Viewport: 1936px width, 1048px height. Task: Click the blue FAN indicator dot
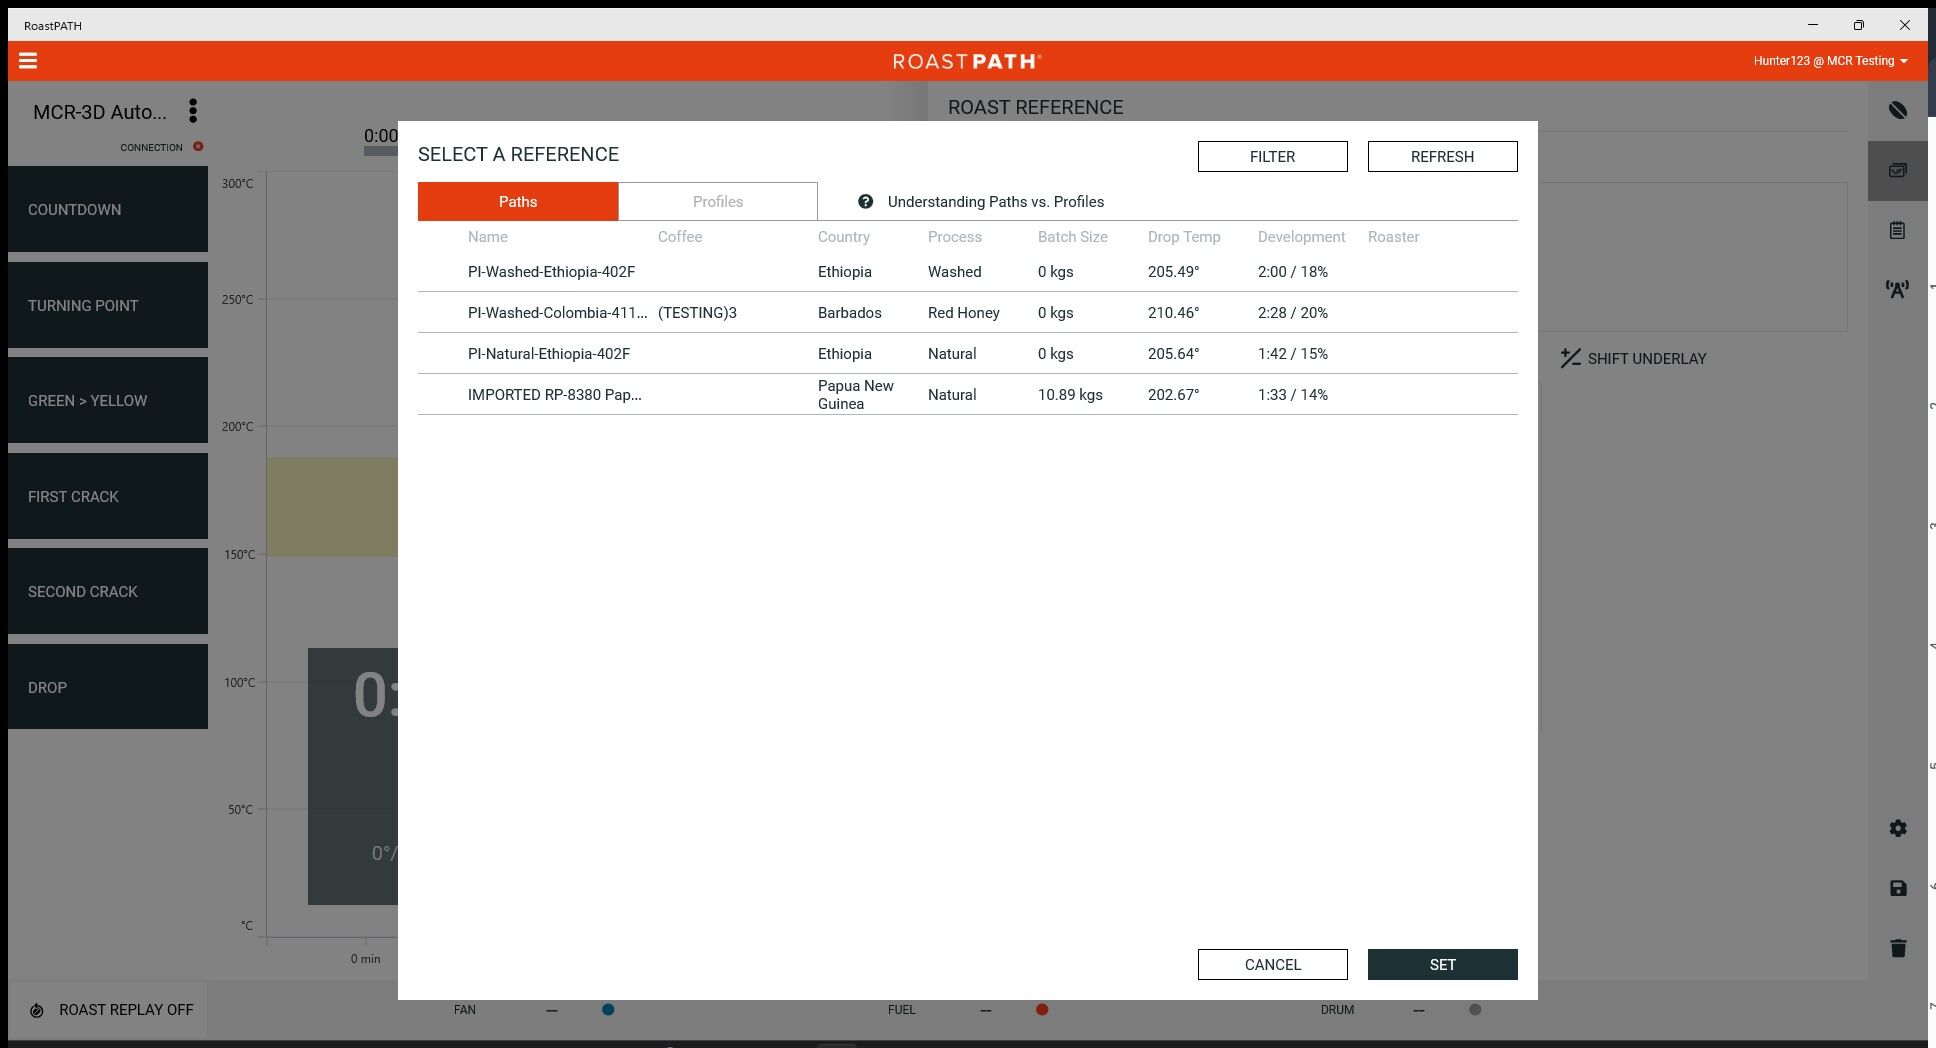point(608,1010)
